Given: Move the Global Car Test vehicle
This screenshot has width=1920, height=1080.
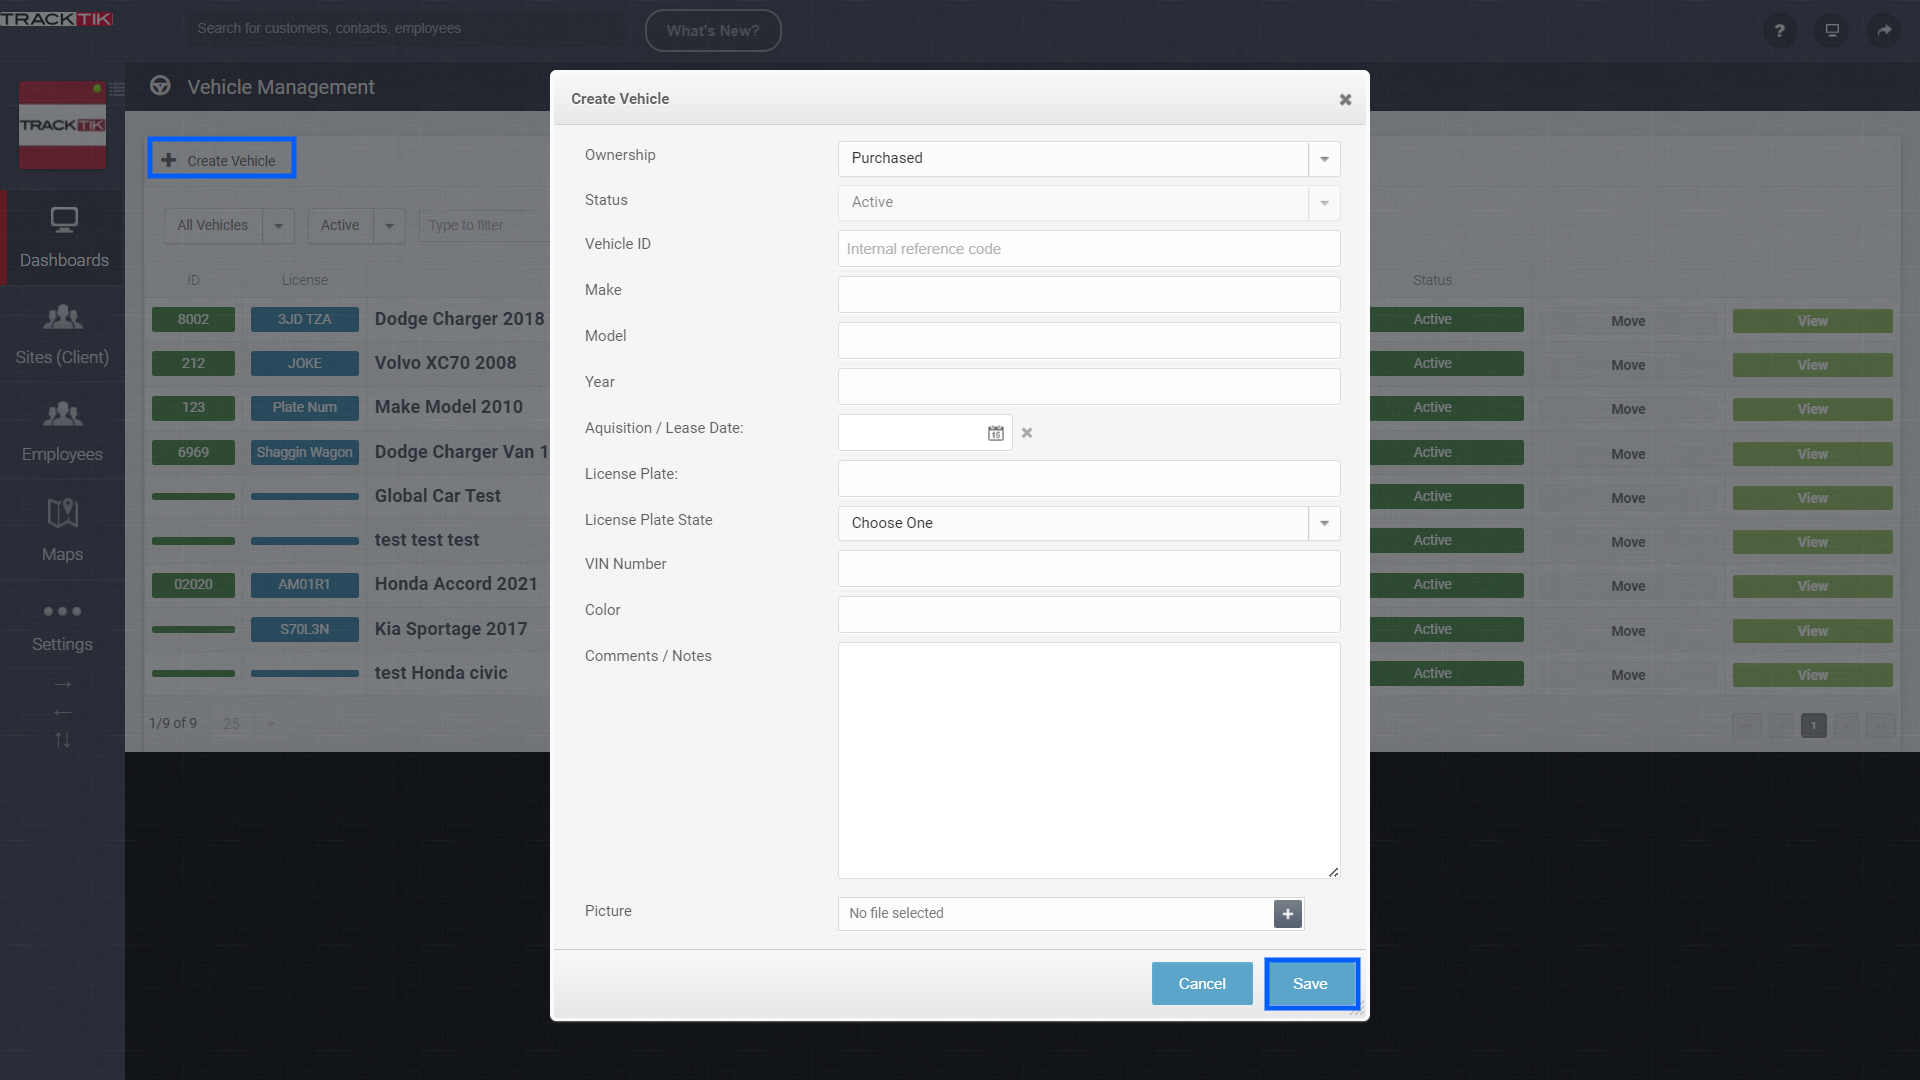Looking at the screenshot, I should 1628,498.
